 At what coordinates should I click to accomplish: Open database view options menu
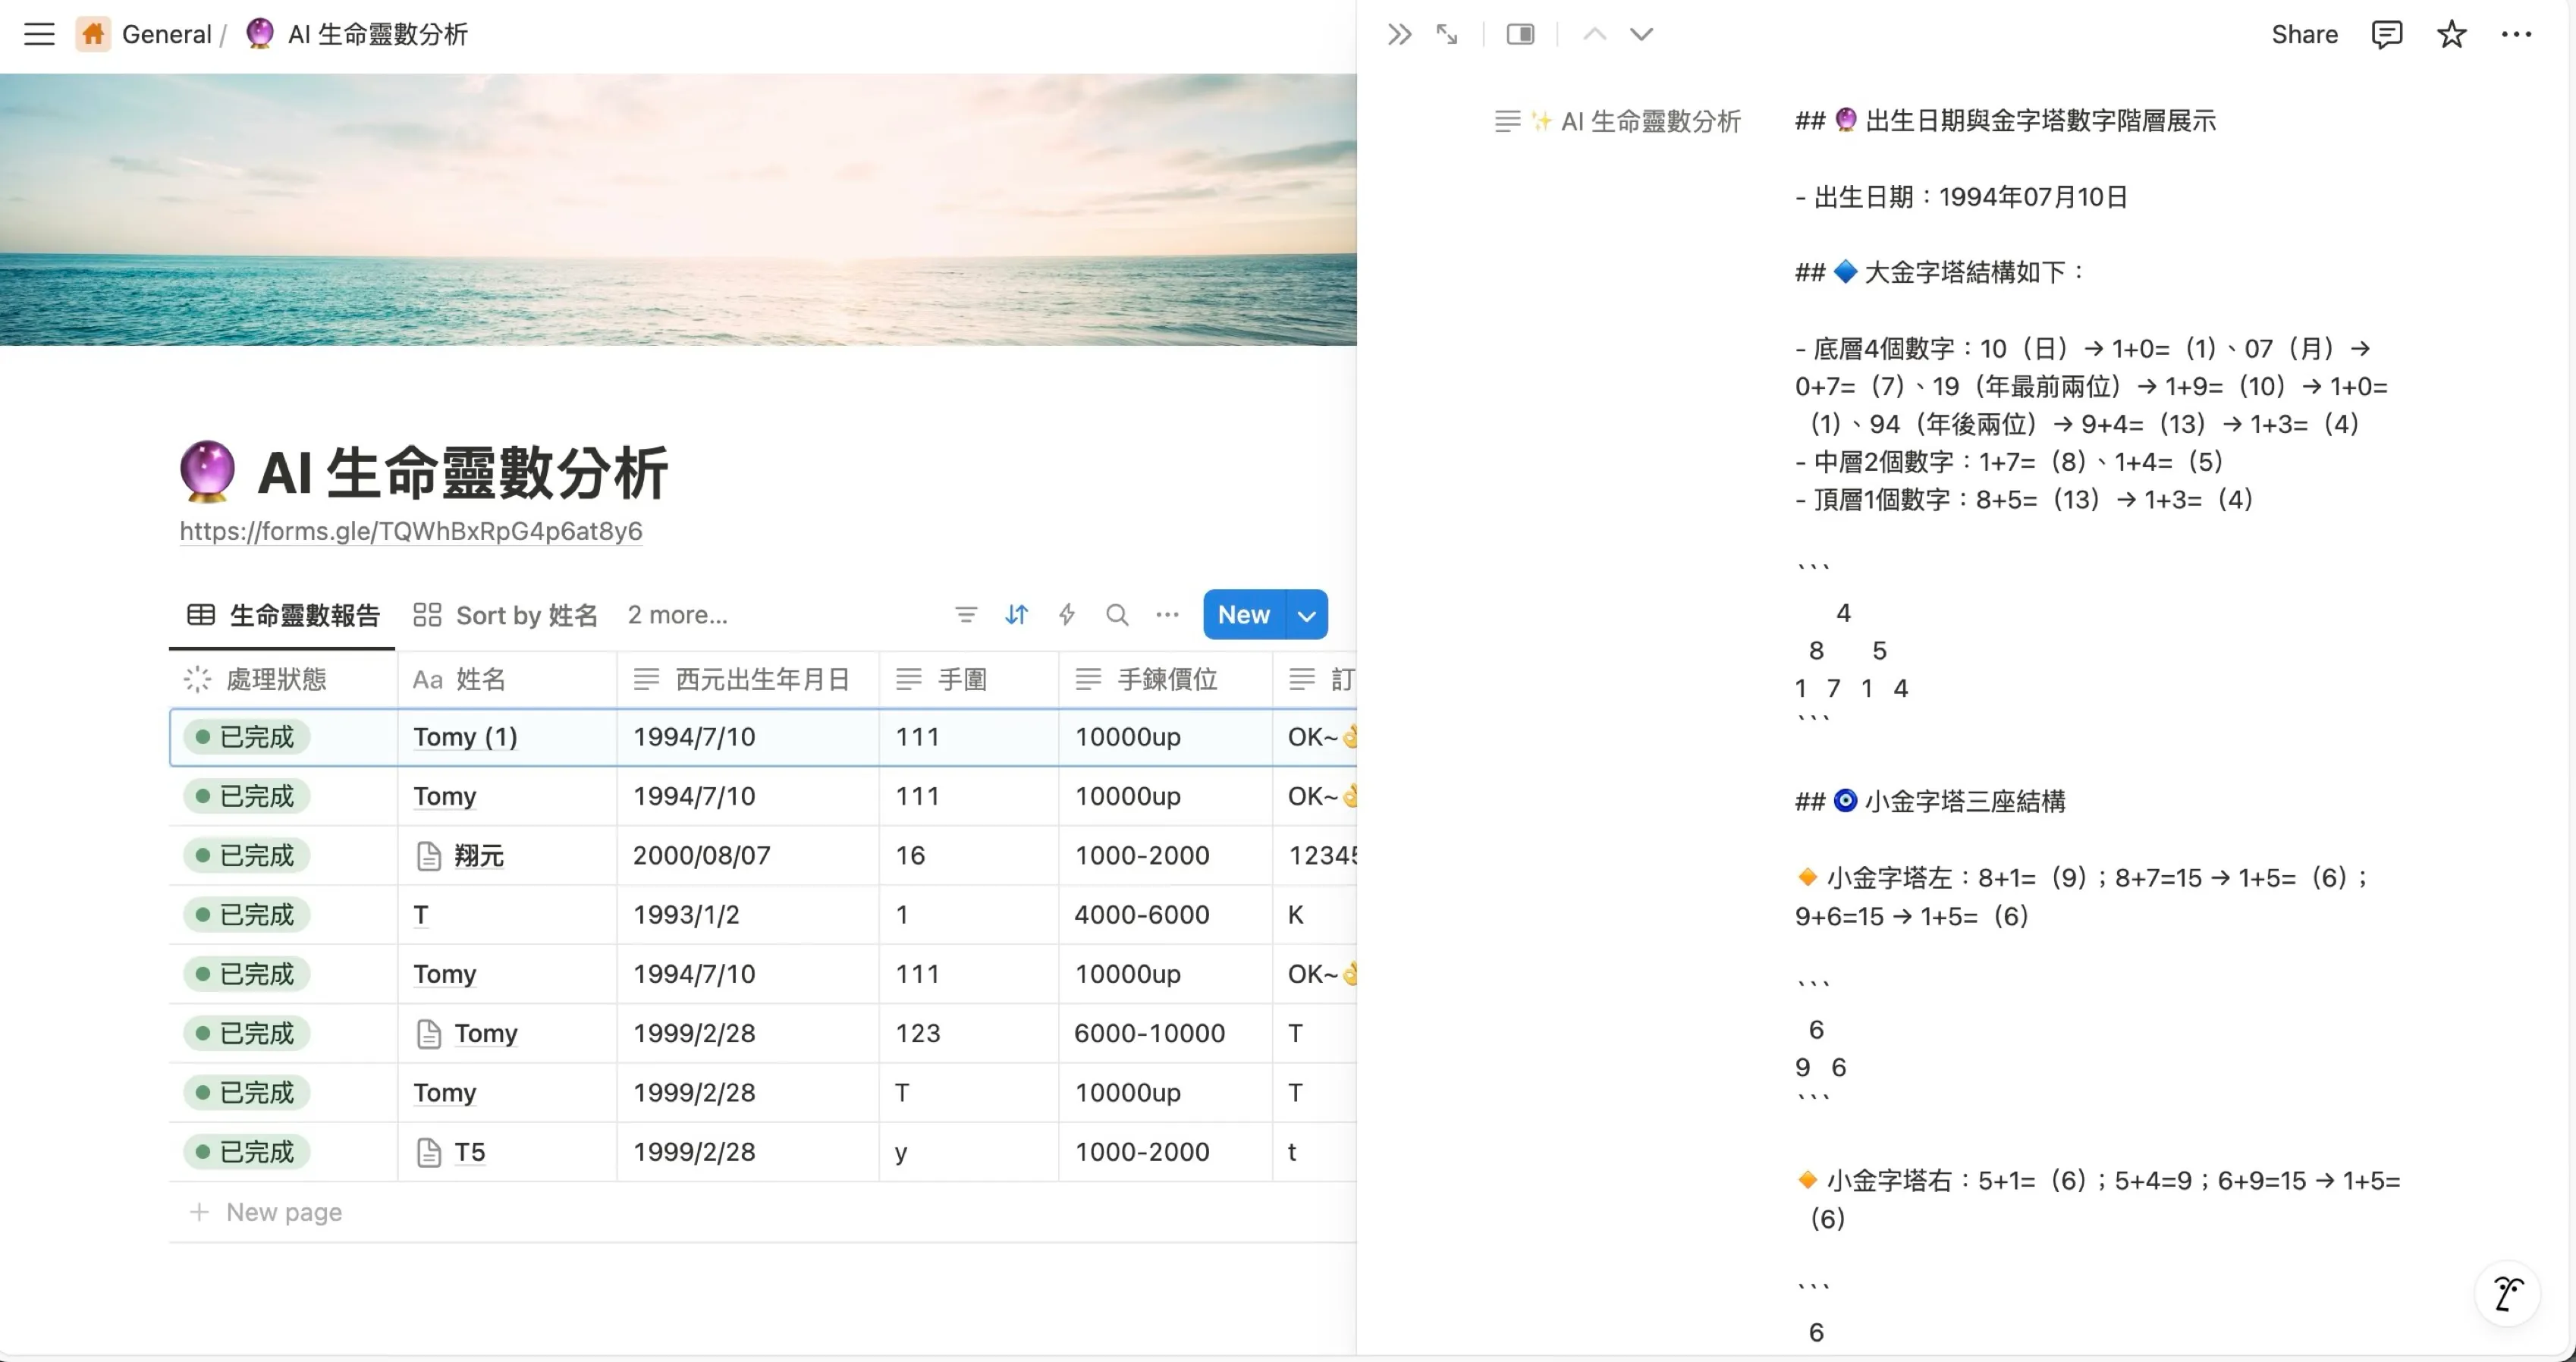[1167, 615]
